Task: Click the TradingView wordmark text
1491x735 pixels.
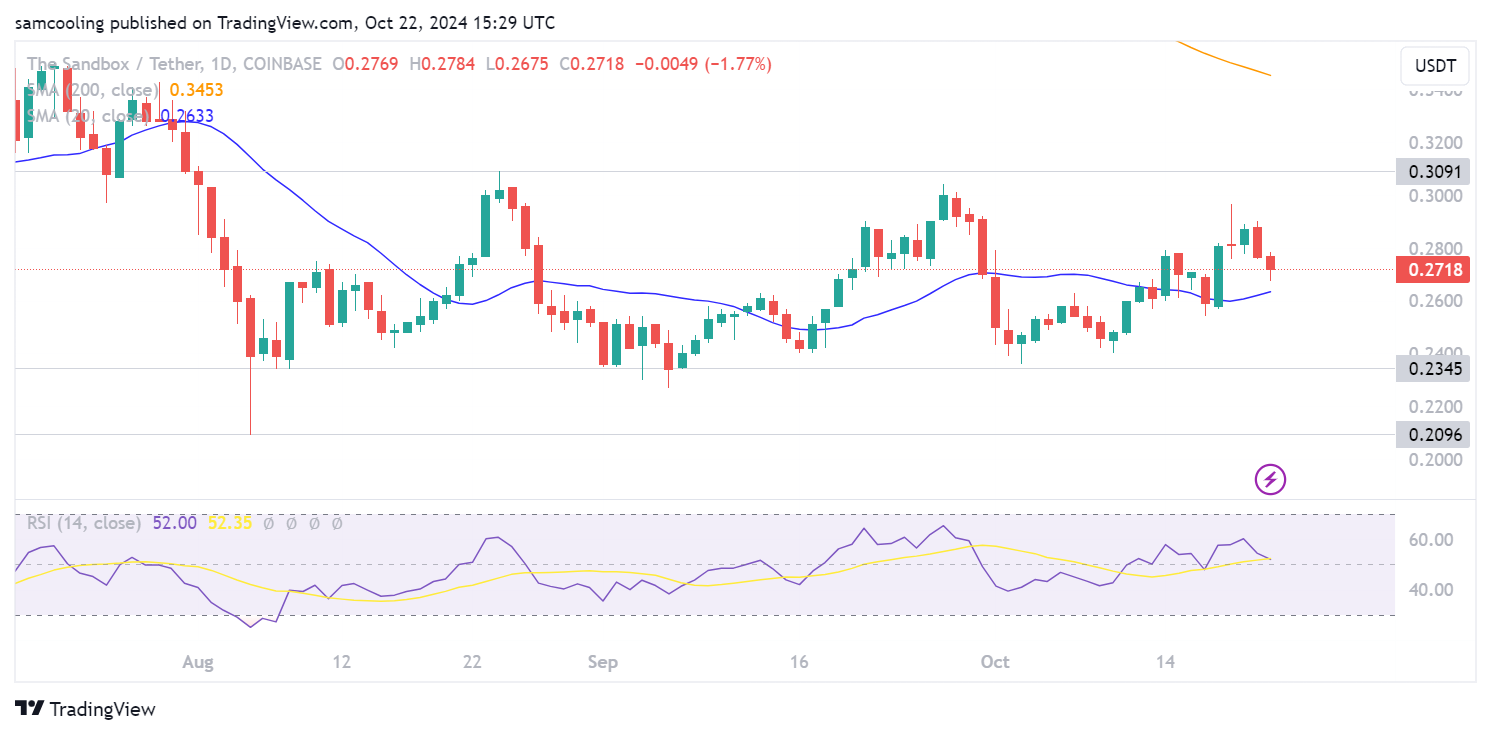Action: tap(103, 709)
